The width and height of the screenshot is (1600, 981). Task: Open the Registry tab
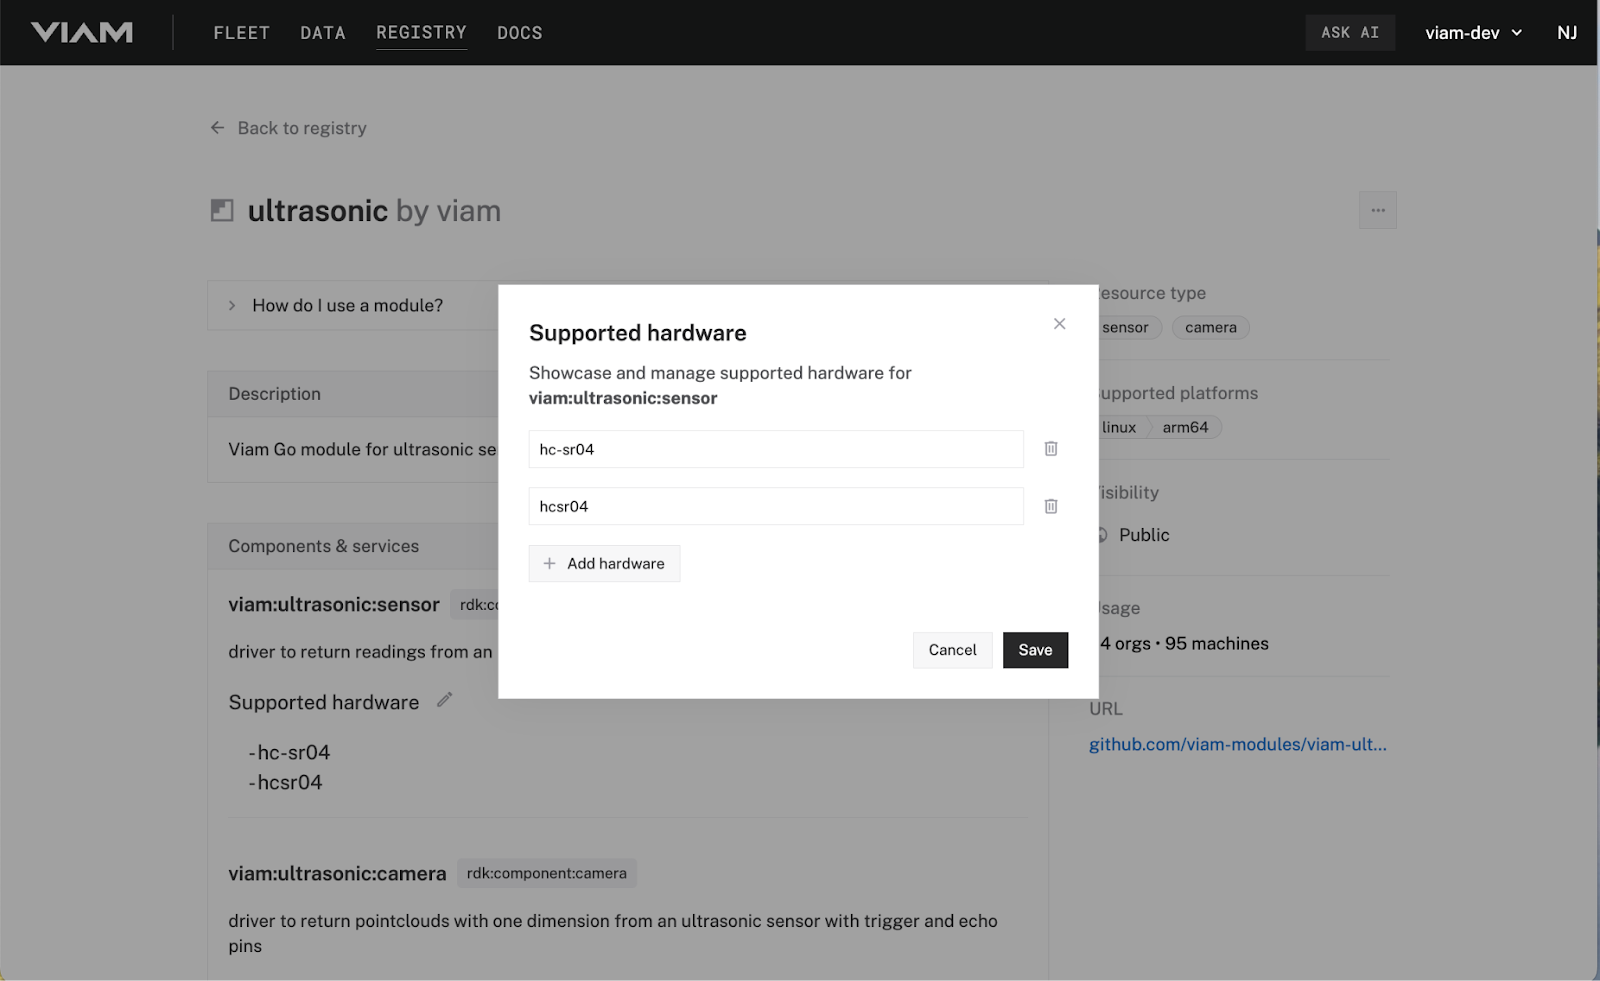tap(421, 33)
